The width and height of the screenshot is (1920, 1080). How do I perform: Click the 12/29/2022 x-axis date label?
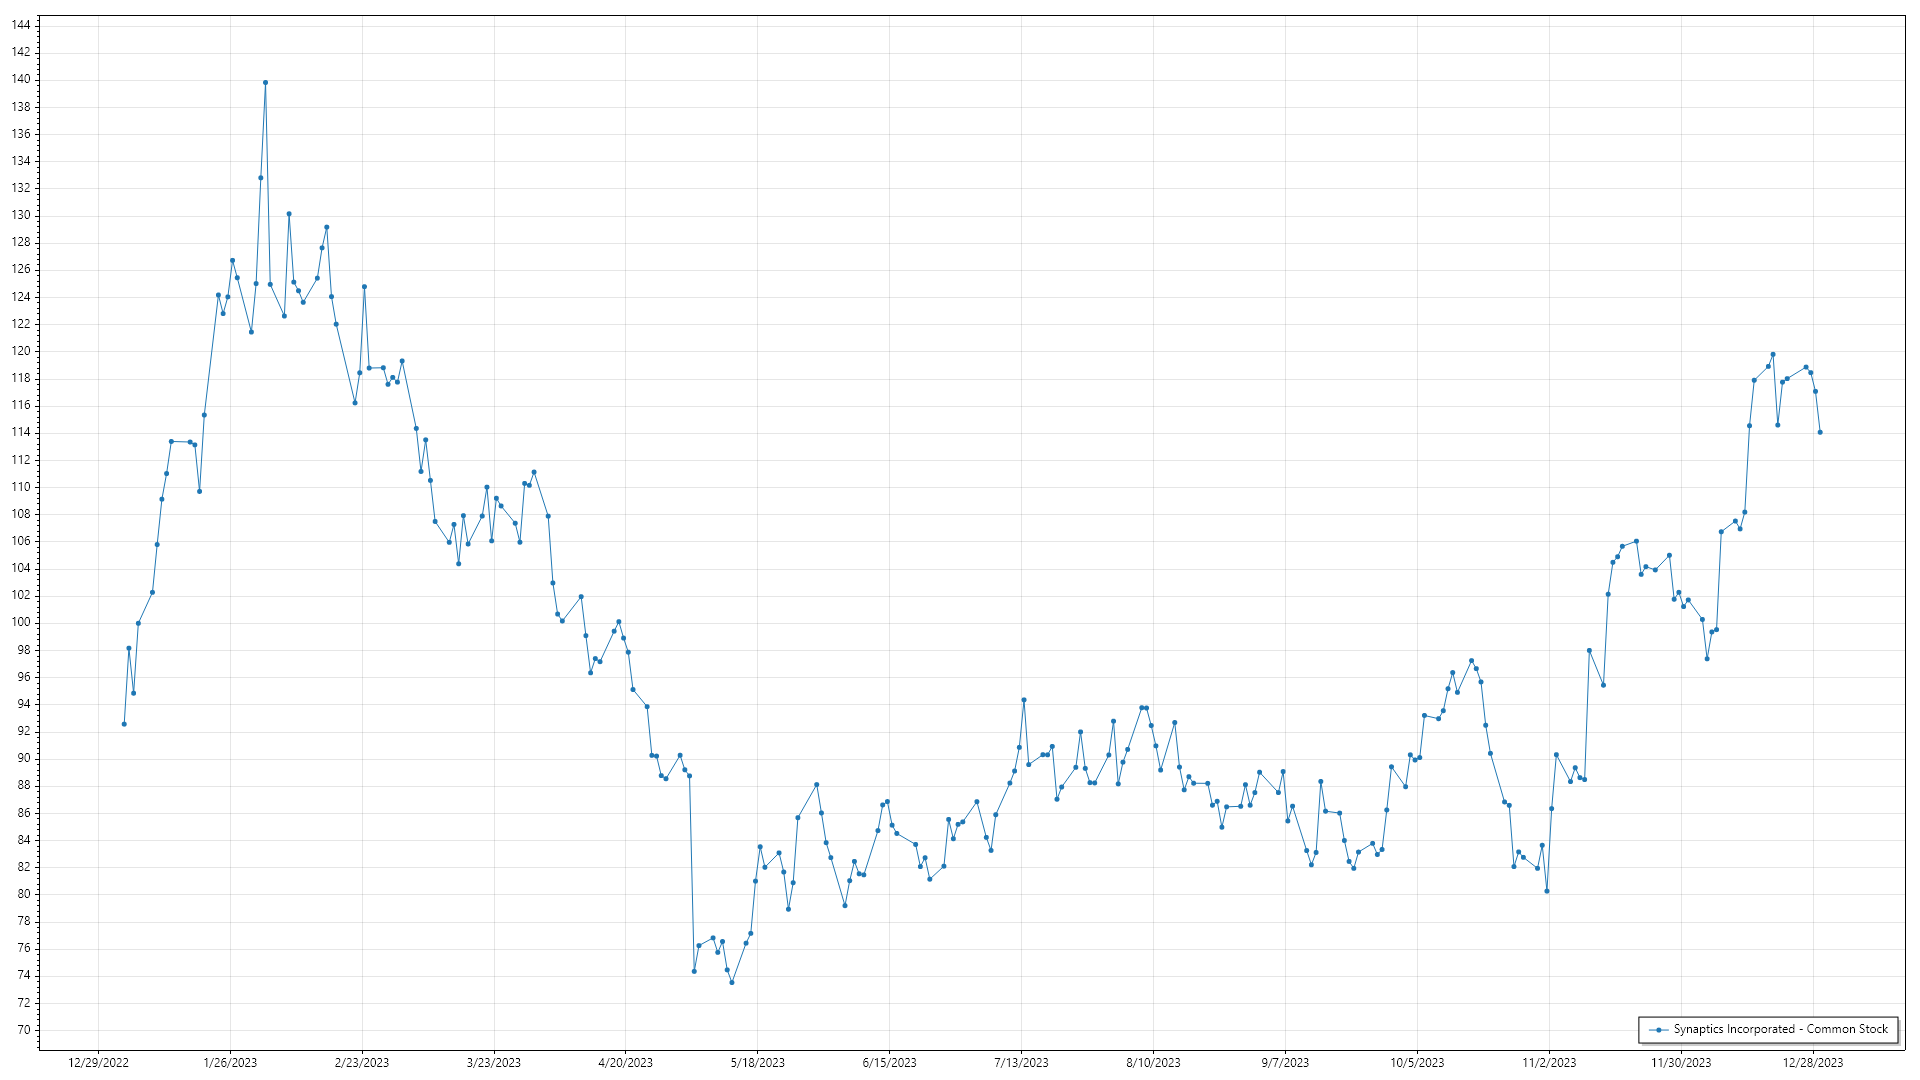98,1063
